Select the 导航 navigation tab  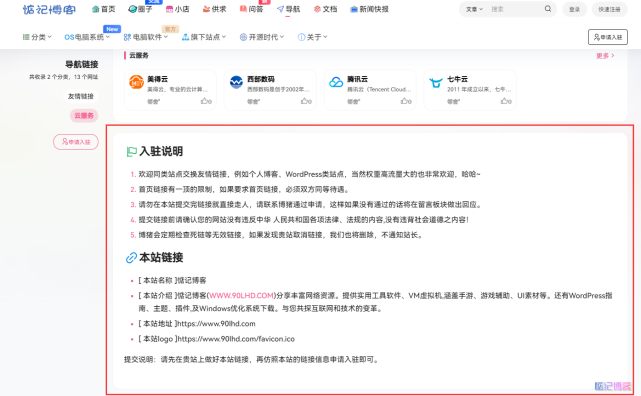coord(289,9)
